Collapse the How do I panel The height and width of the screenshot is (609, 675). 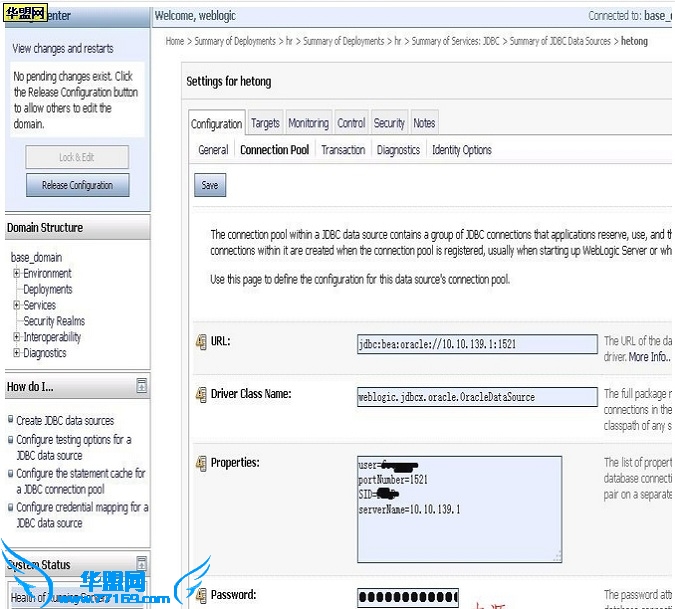pos(141,386)
